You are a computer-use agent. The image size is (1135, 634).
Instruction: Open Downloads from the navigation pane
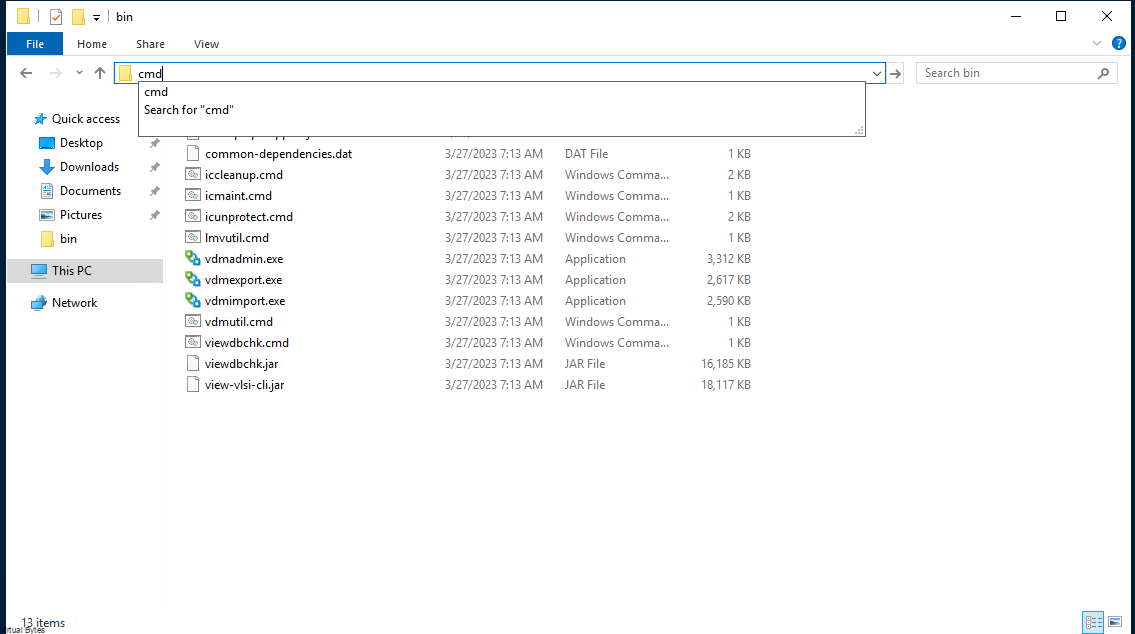click(x=88, y=166)
